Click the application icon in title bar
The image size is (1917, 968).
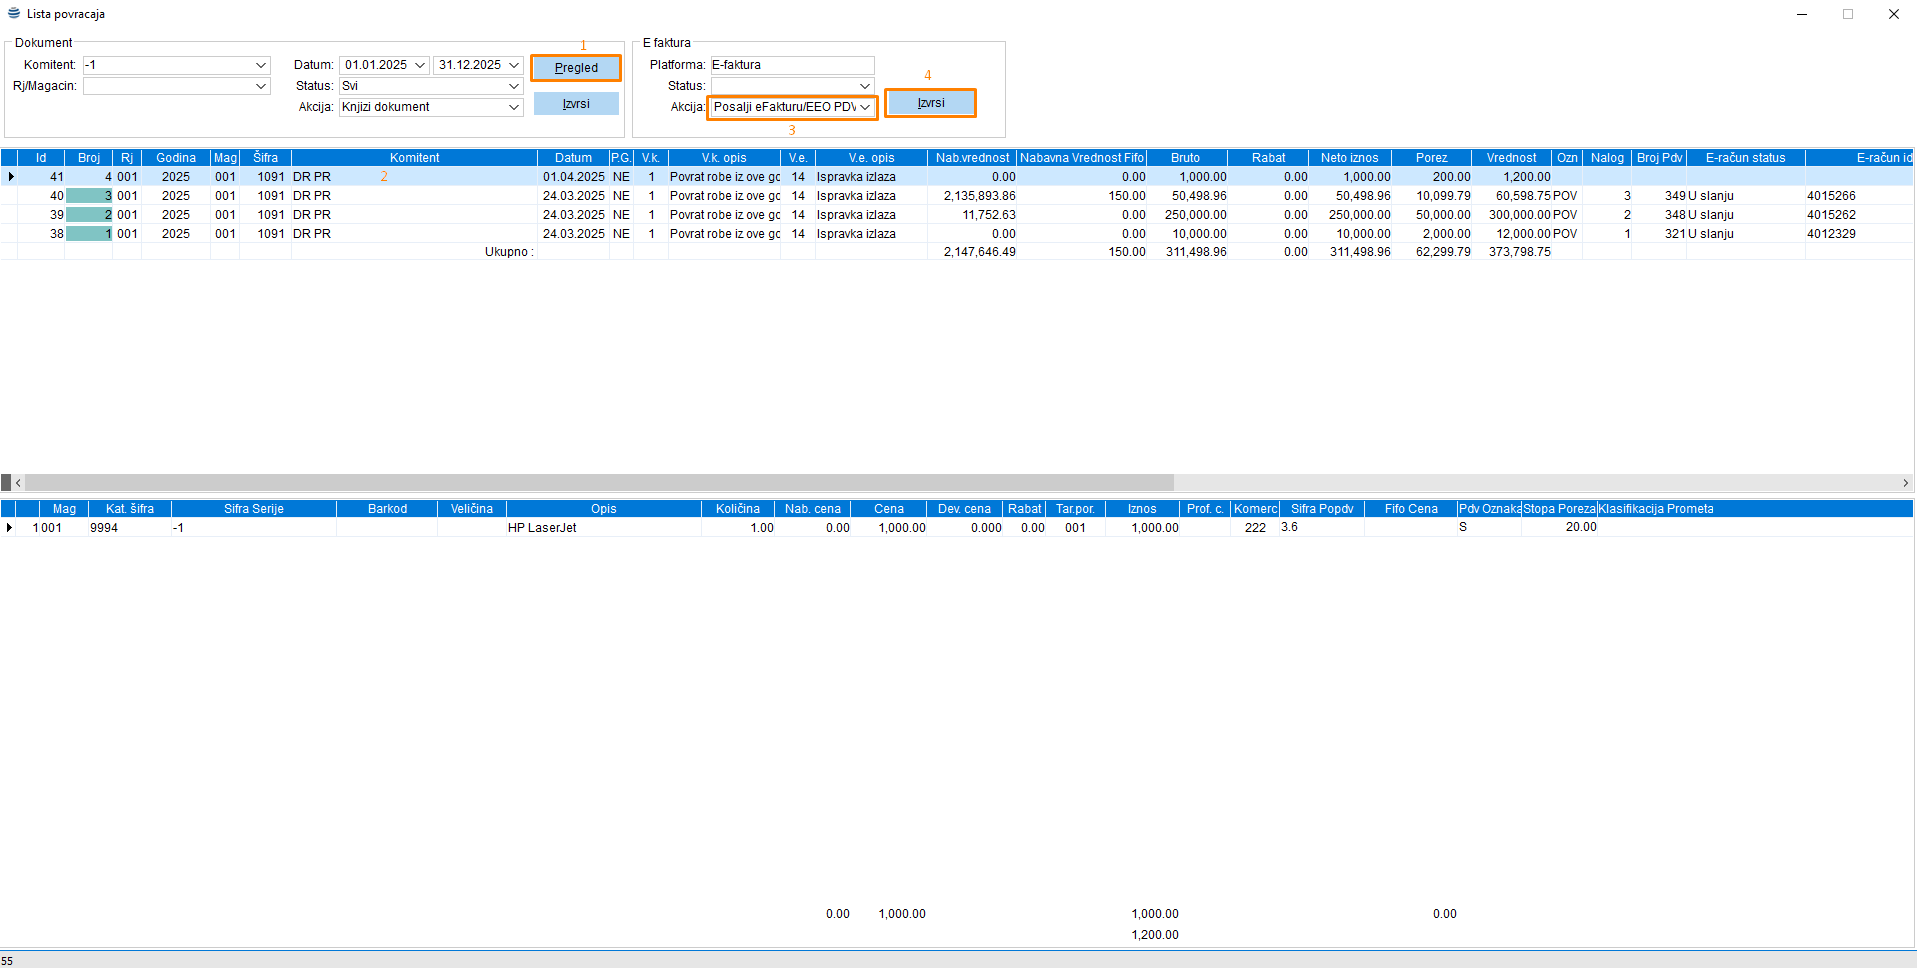click(x=14, y=14)
